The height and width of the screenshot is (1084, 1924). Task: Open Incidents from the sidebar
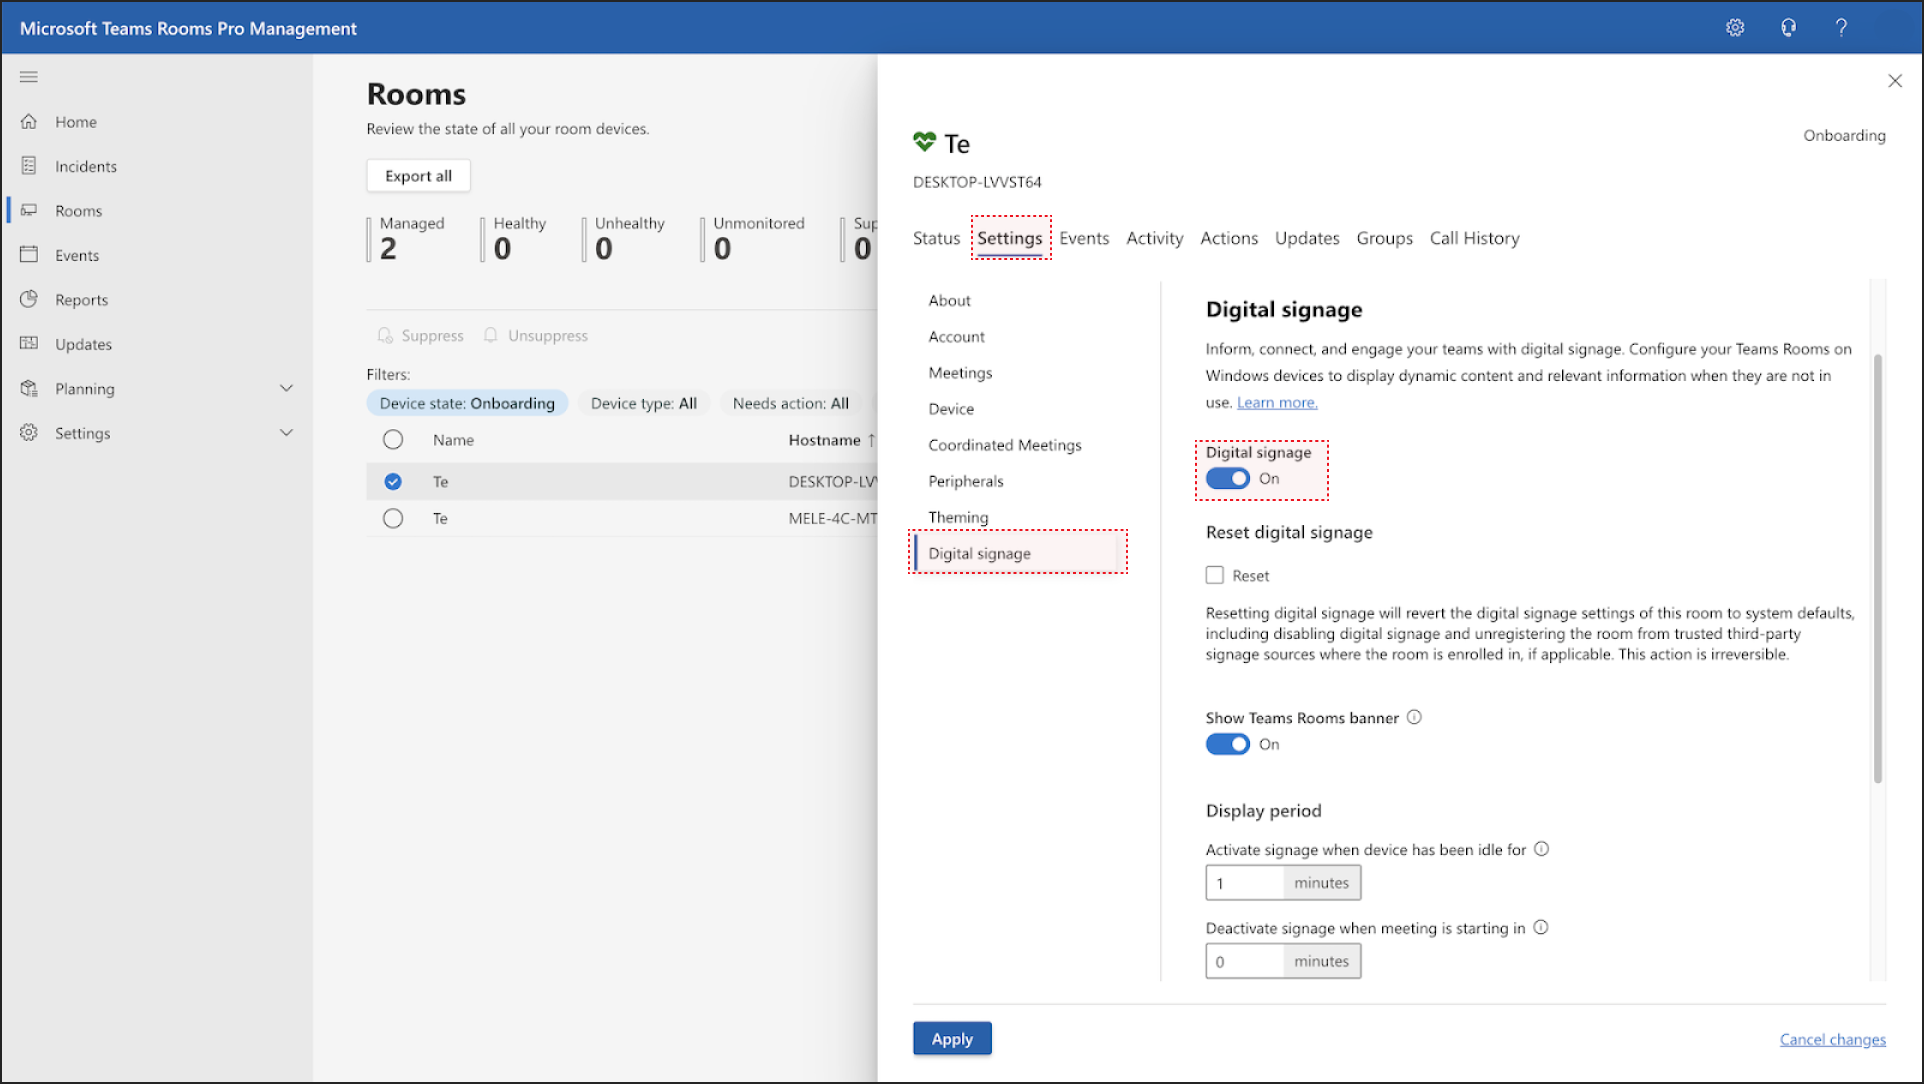pyautogui.click(x=85, y=166)
